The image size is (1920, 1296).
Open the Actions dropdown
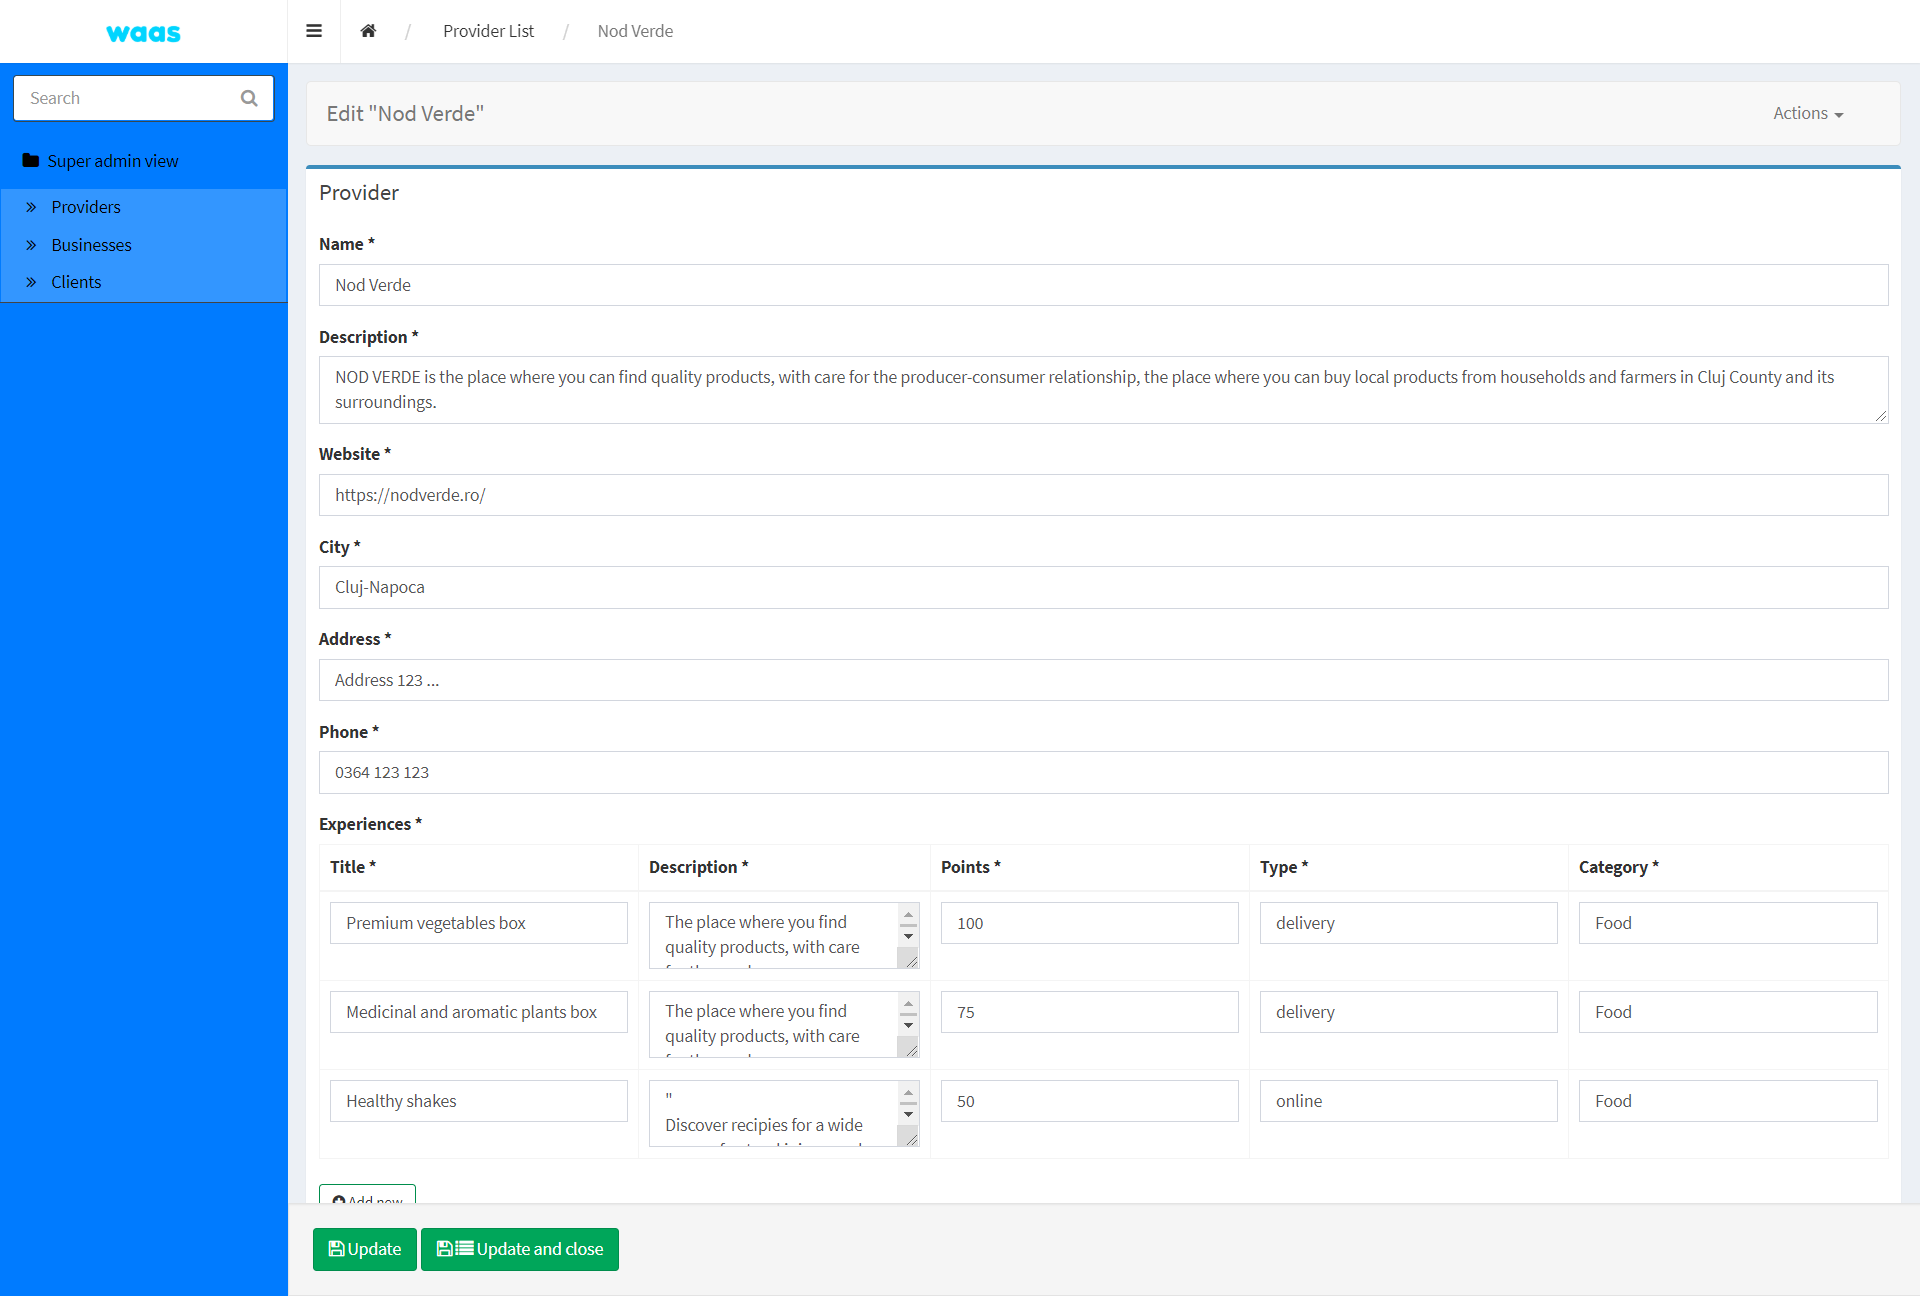pyautogui.click(x=1807, y=114)
